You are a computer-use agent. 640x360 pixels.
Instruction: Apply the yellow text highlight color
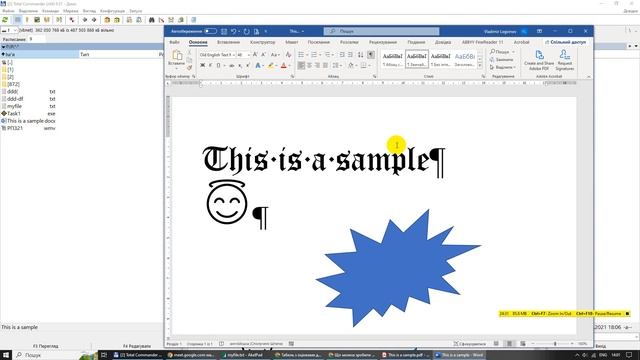[271, 65]
